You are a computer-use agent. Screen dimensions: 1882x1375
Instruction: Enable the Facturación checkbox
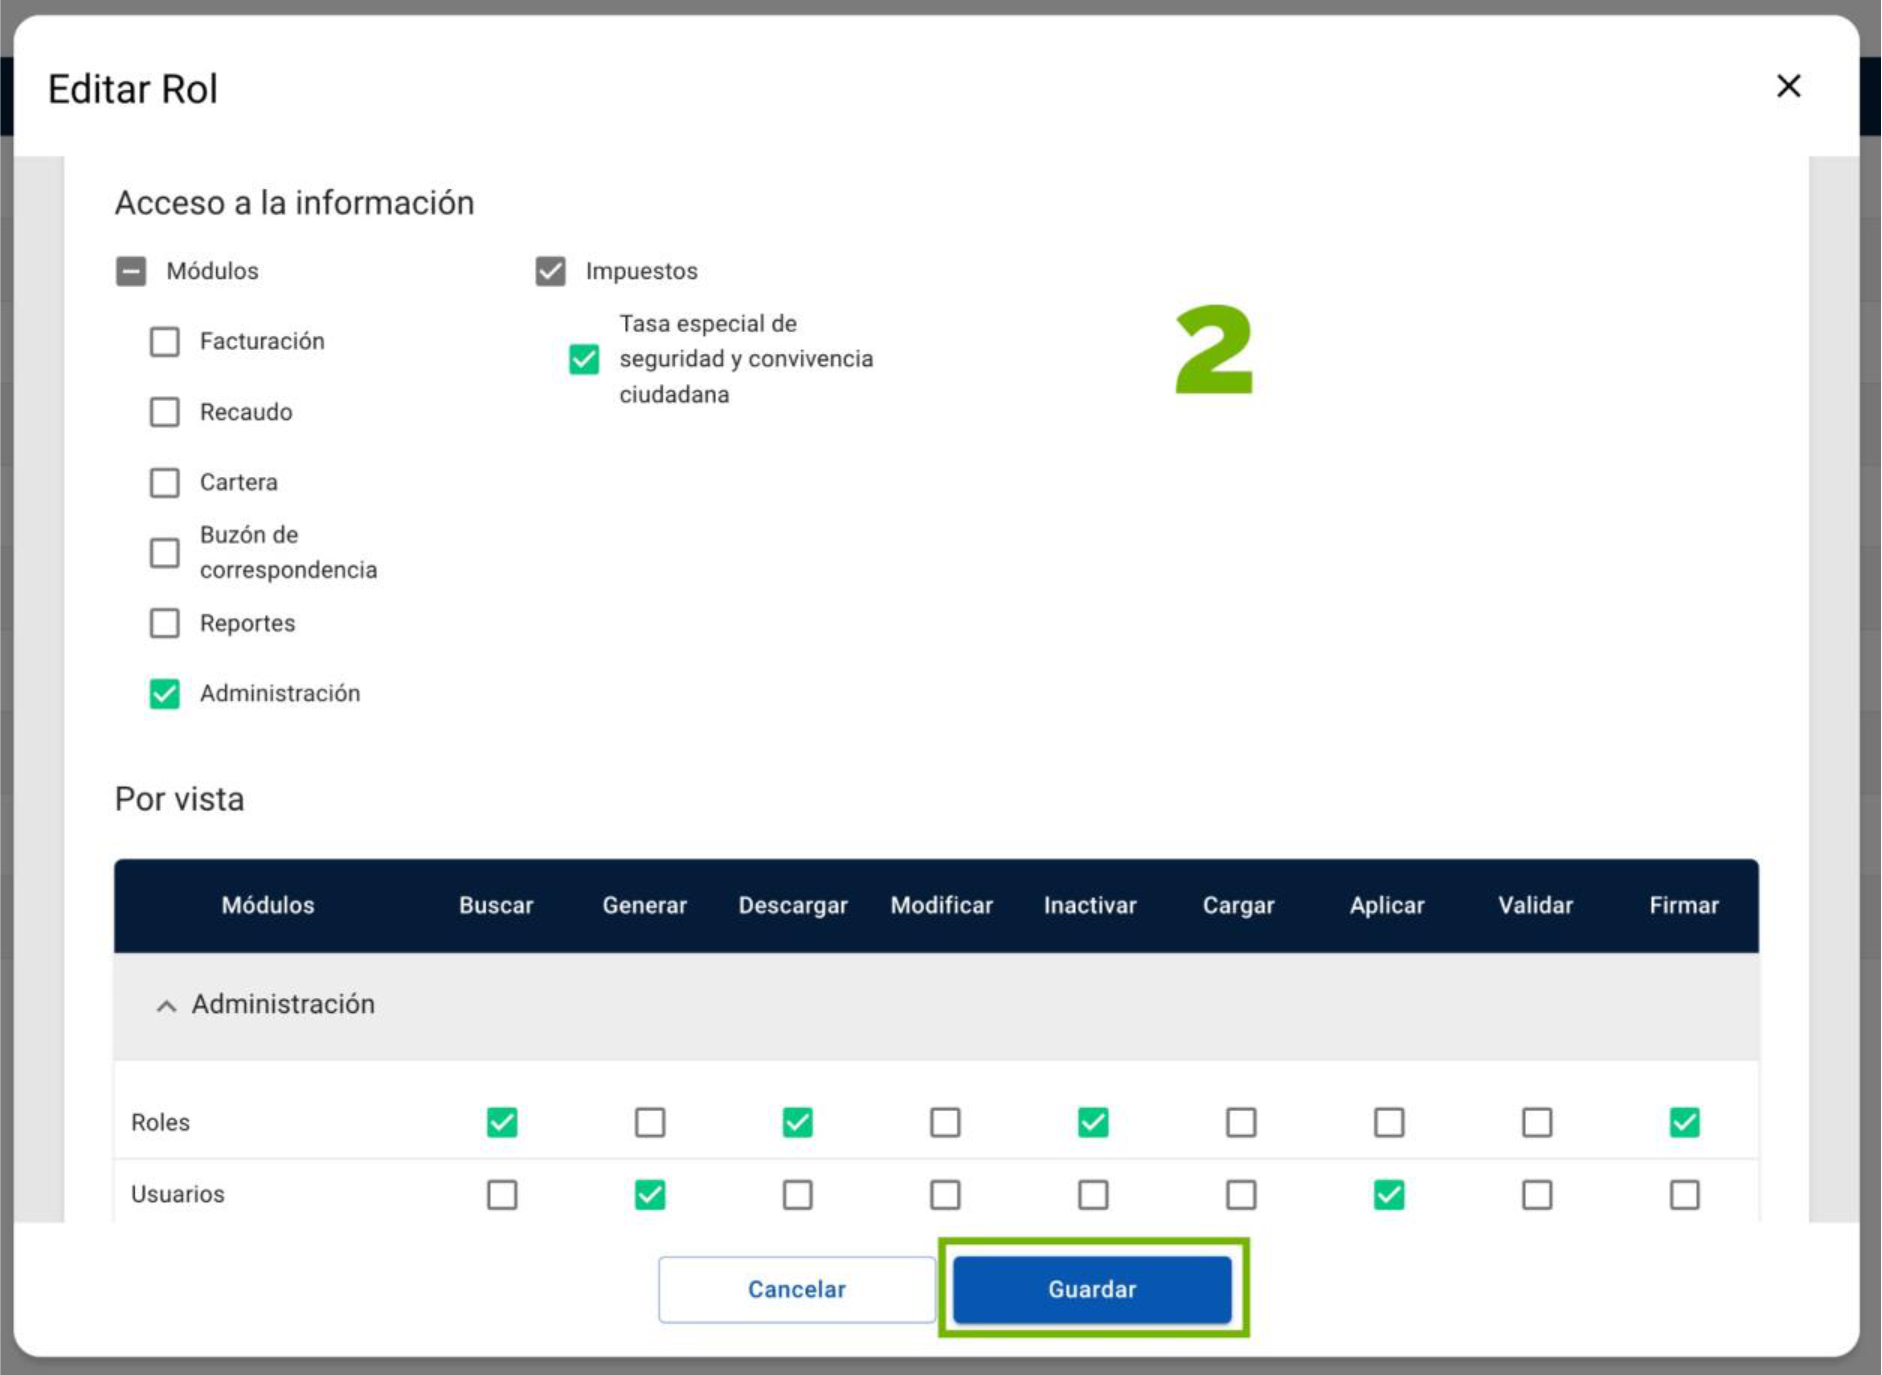pos(164,341)
